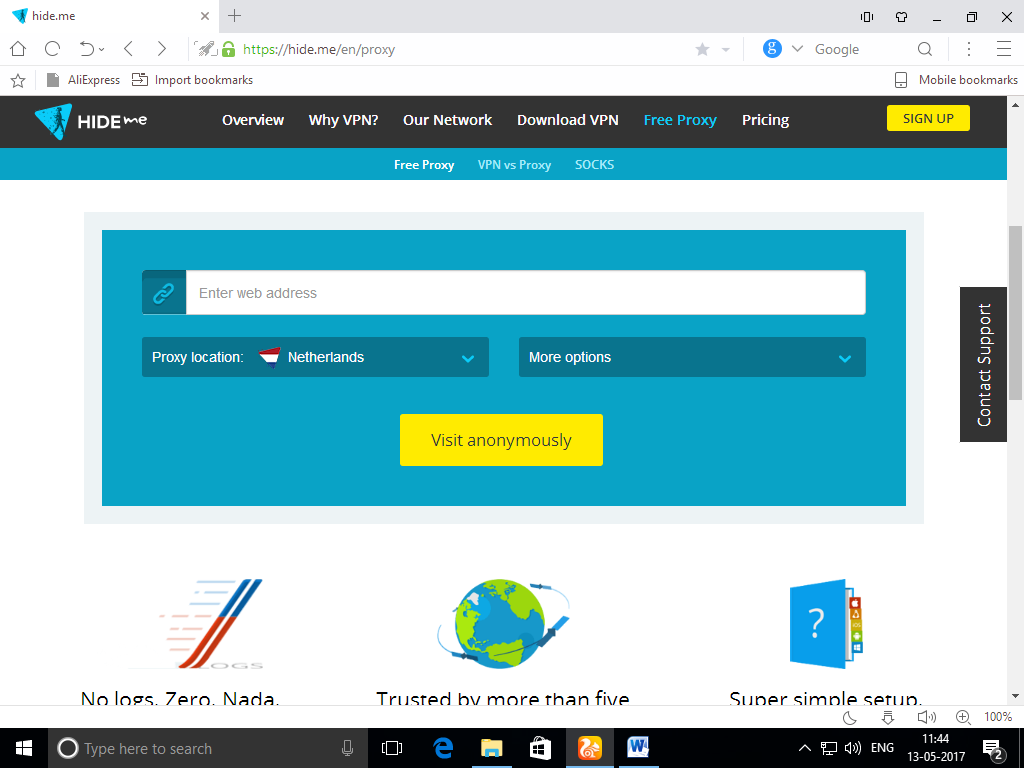Click the 100% zoom level
The width and height of the screenshot is (1024, 768).
click(x=997, y=717)
